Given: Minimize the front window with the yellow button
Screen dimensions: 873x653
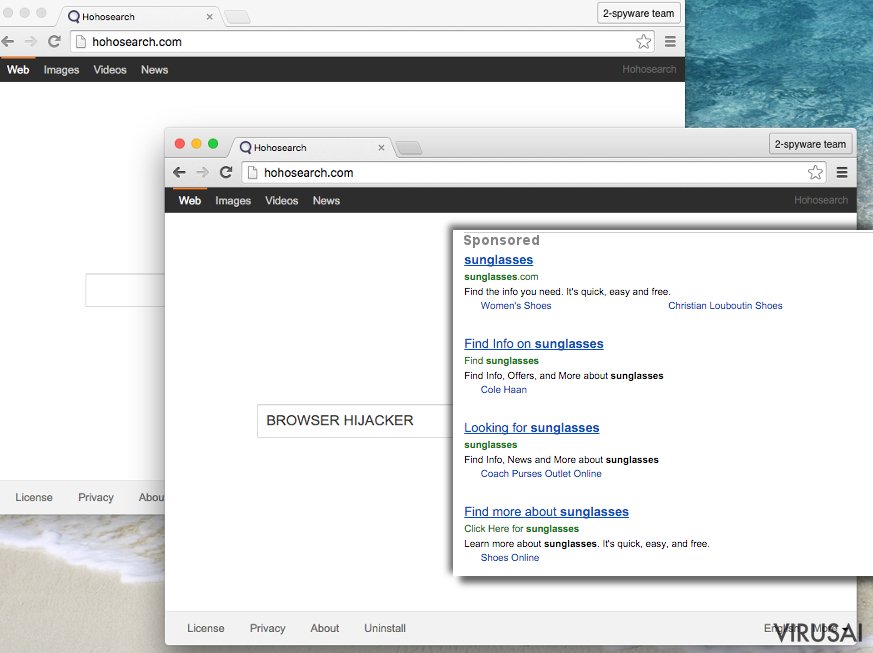Looking at the screenshot, I should click(x=196, y=144).
